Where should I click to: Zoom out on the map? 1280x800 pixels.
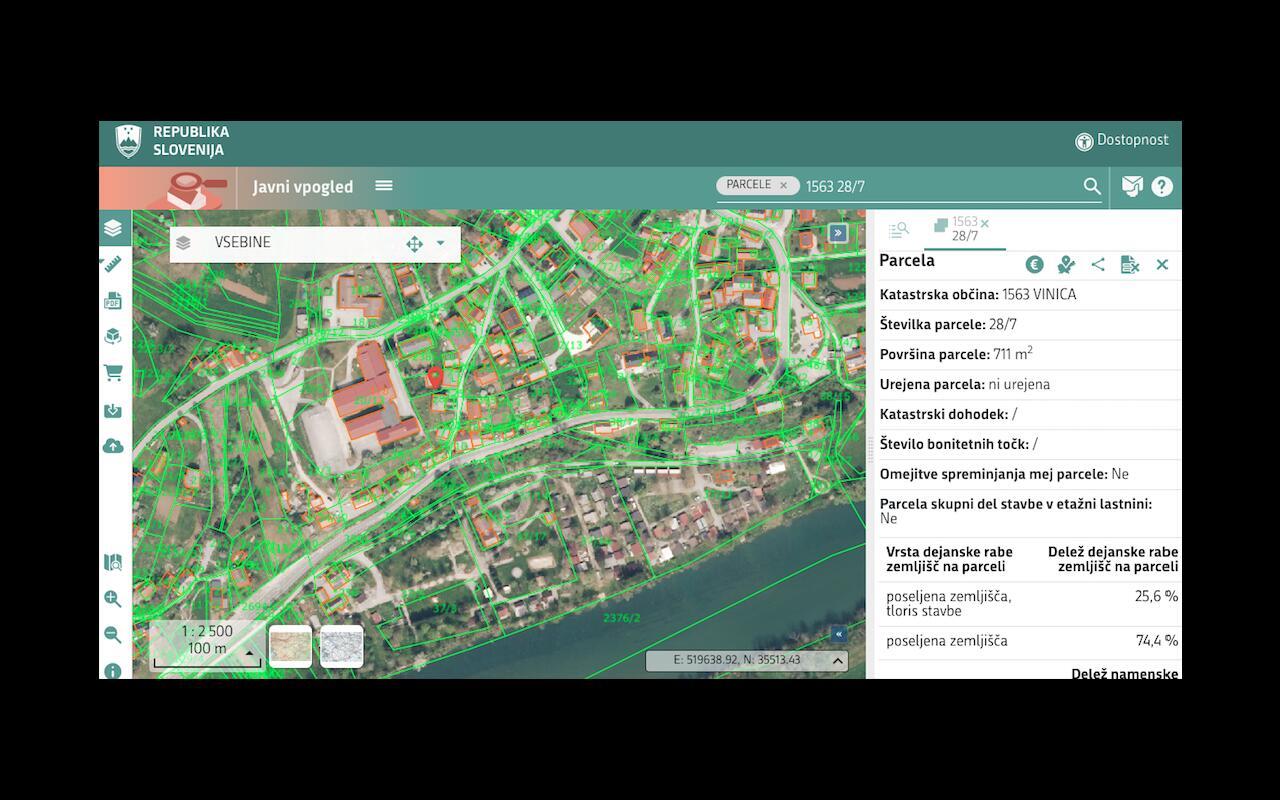click(x=113, y=635)
